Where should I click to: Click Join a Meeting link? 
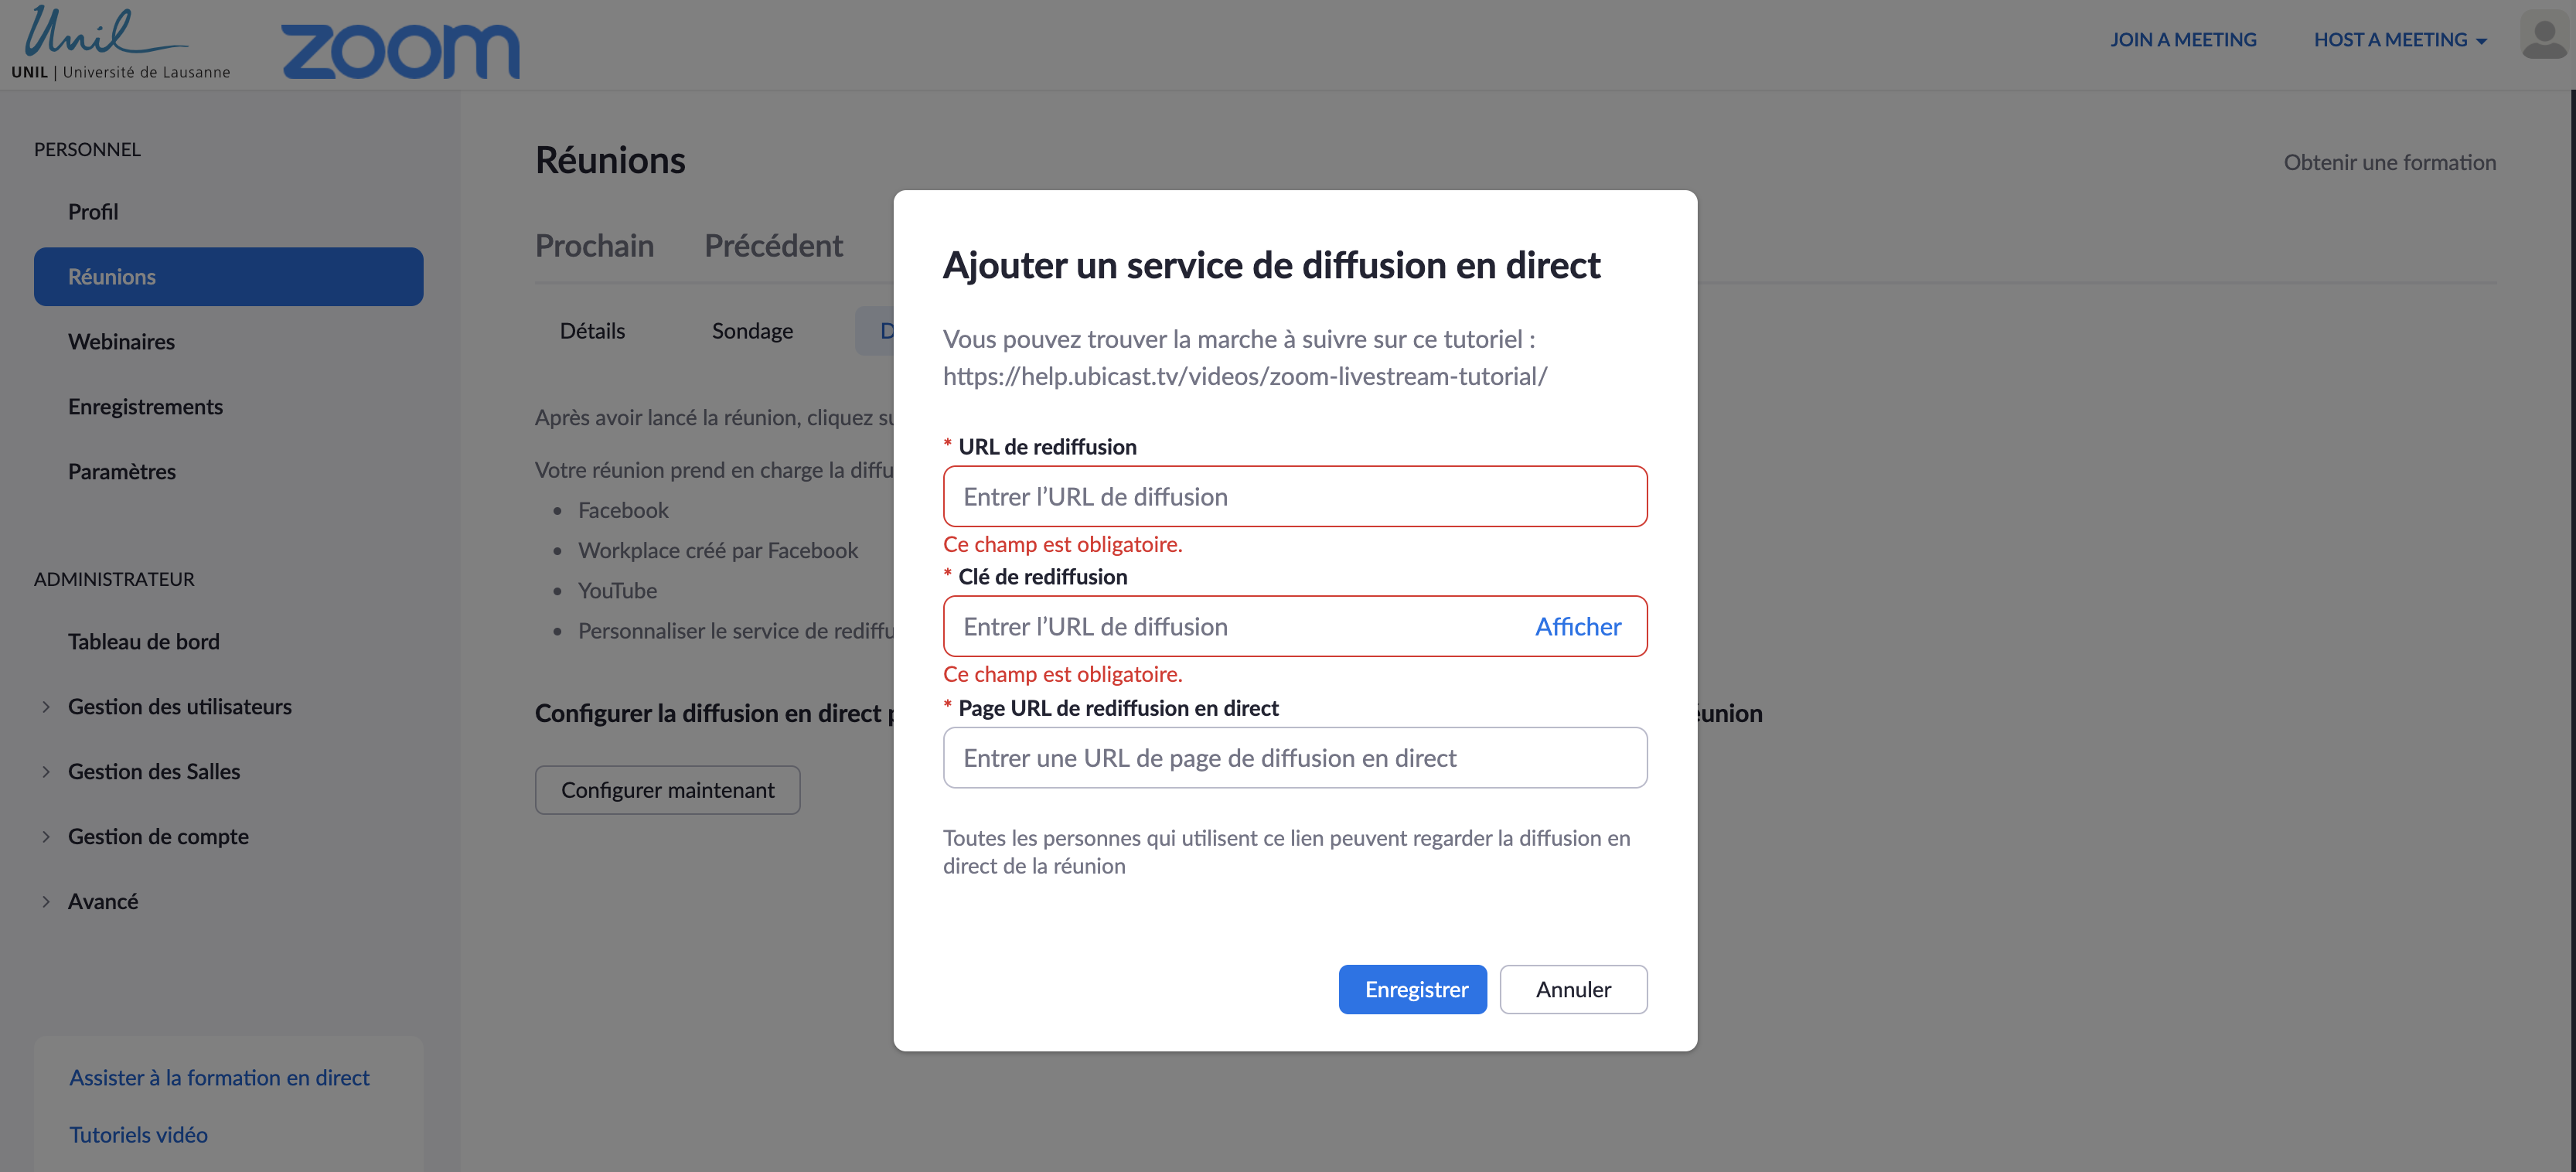point(2183,40)
